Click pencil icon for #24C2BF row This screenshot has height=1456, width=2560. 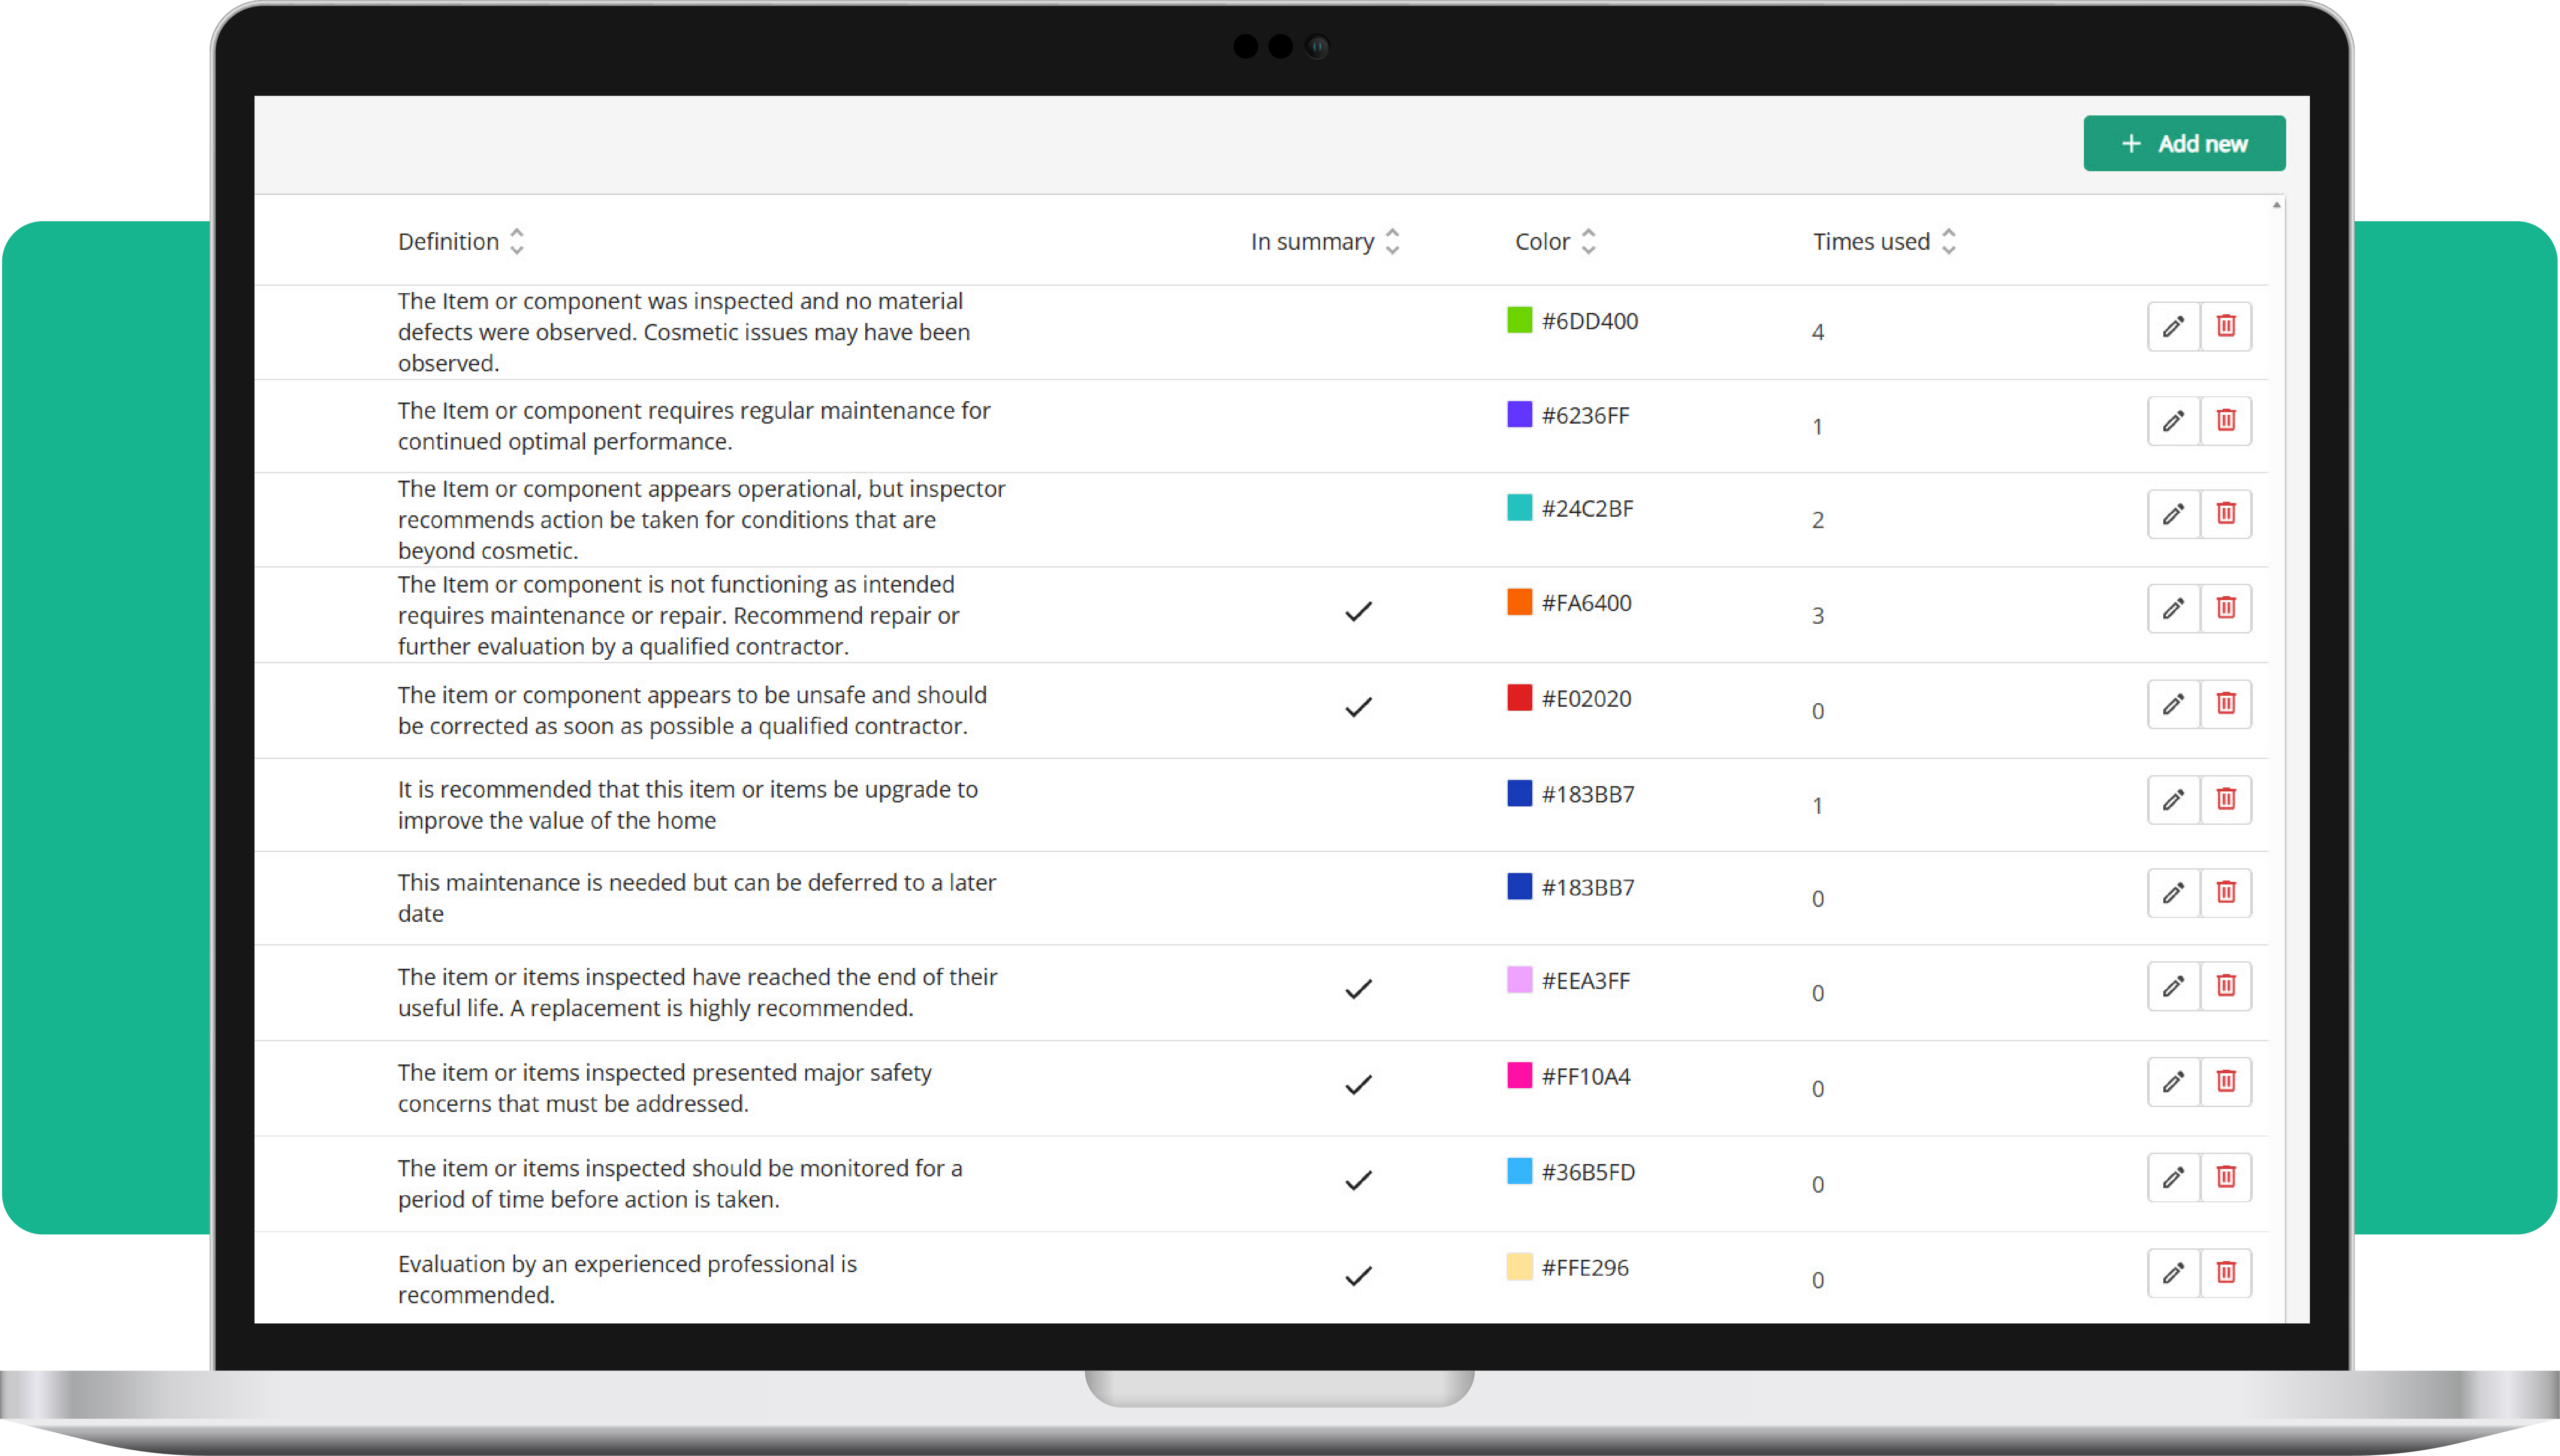tap(2173, 514)
